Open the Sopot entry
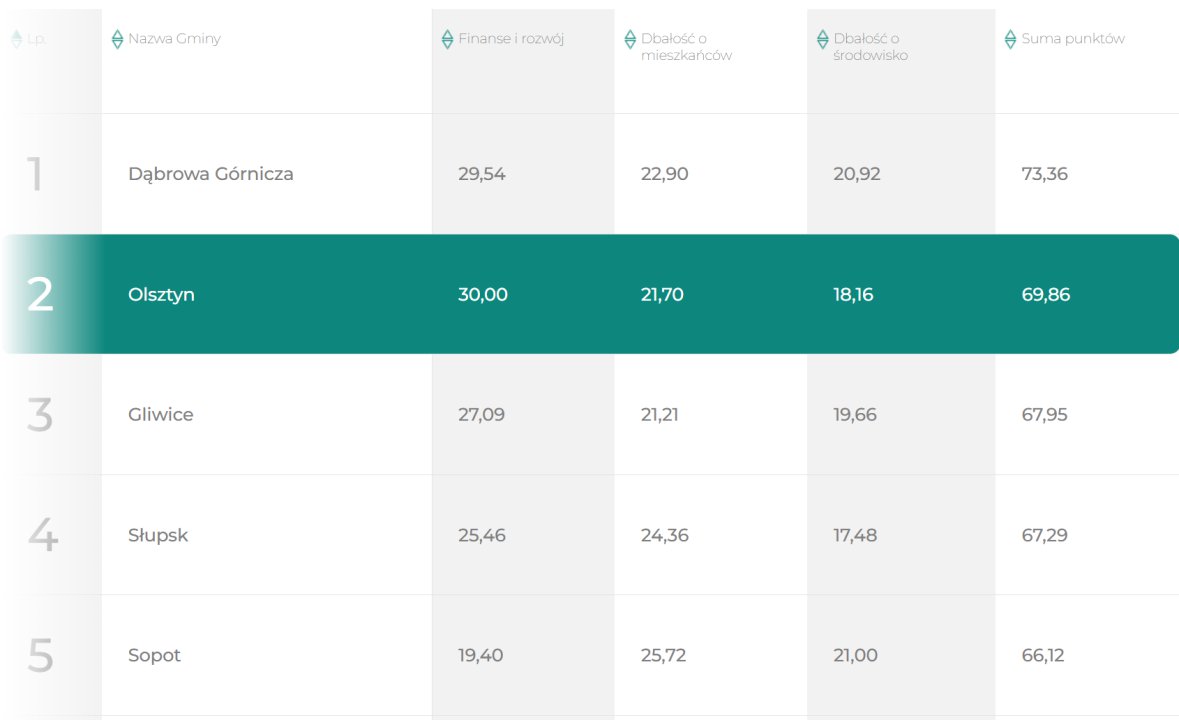 tap(154, 655)
